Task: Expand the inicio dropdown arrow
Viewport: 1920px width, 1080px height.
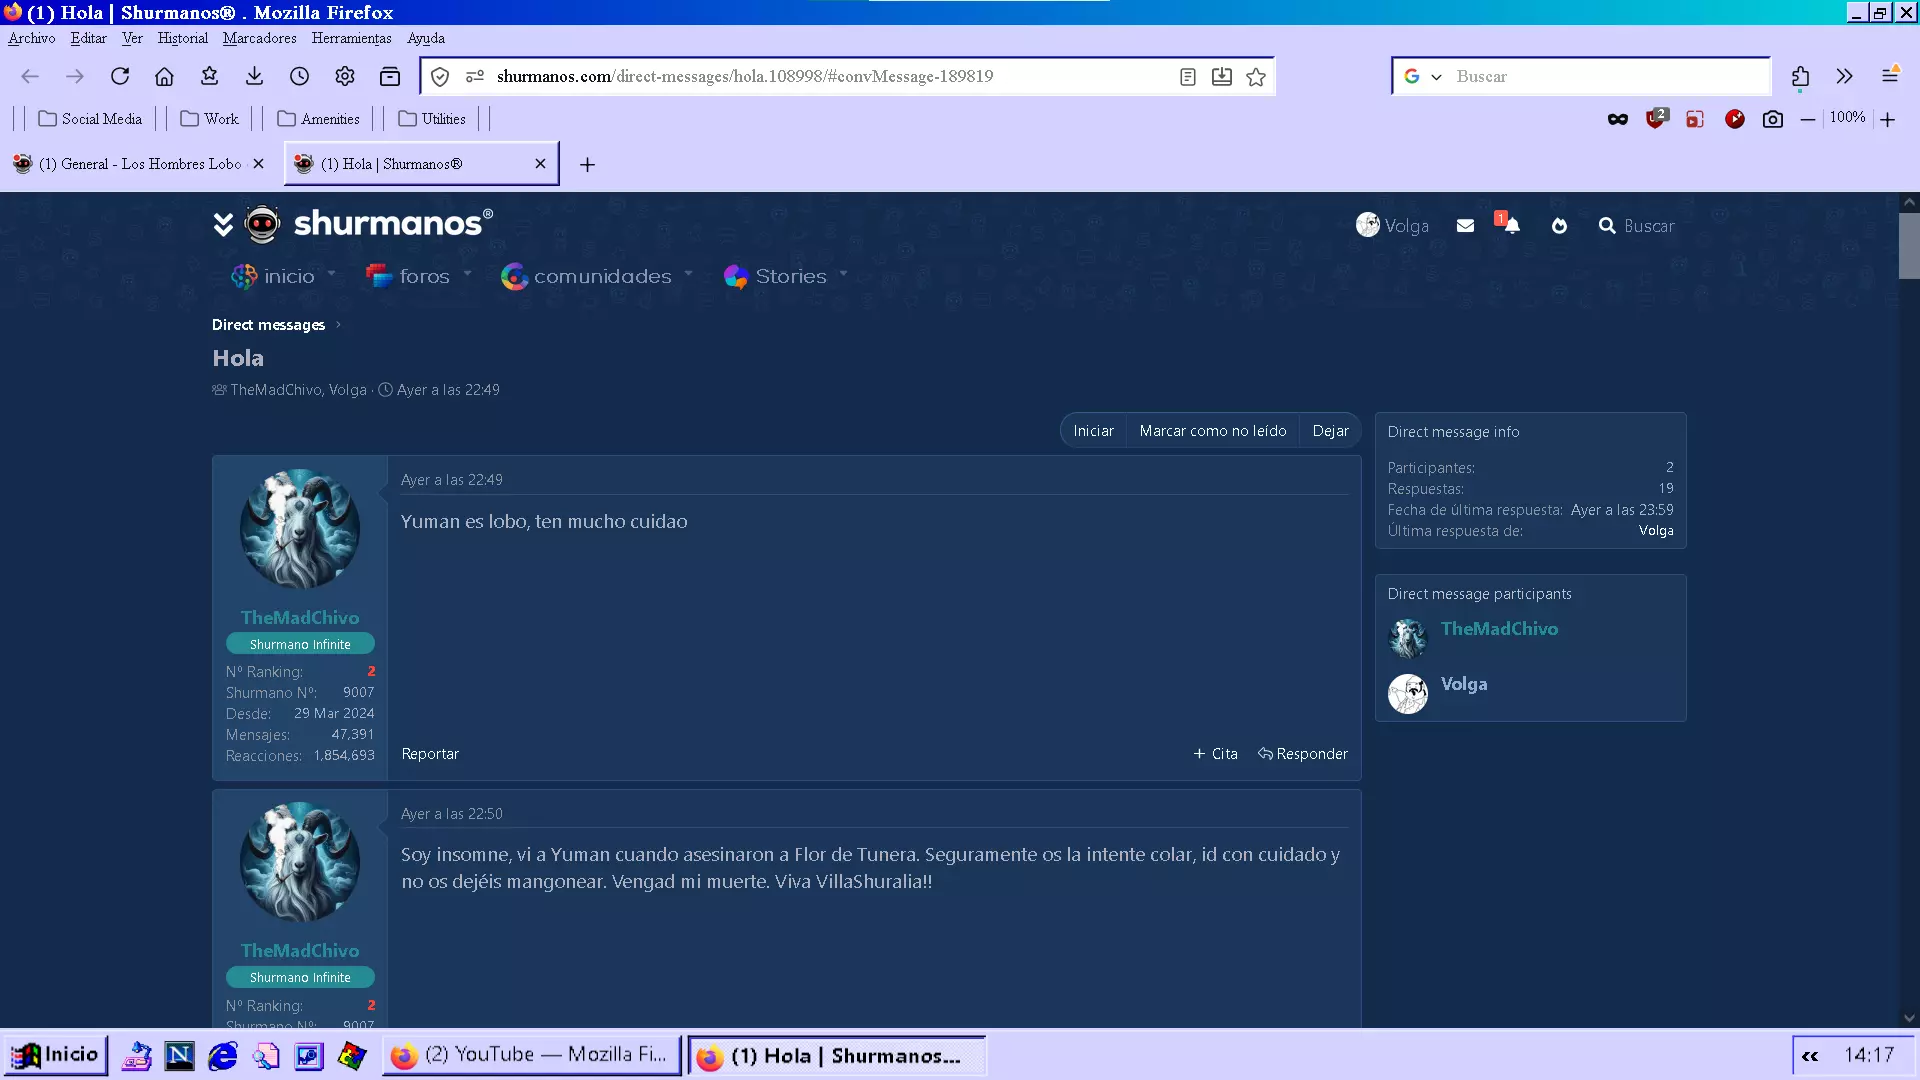Action: [x=332, y=274]
